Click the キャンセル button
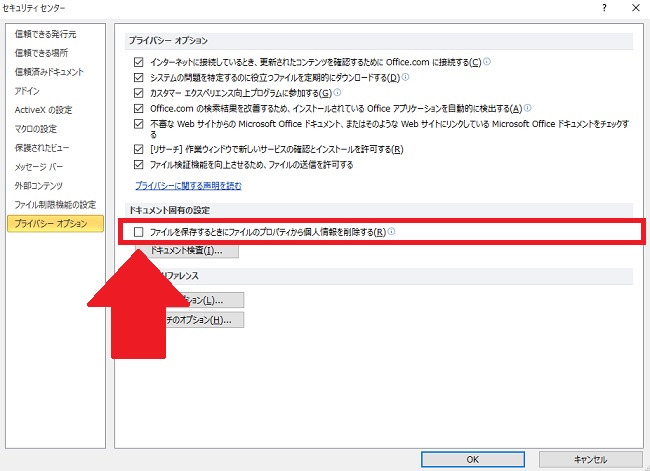 pyautogui.click(x=590, y=459)
